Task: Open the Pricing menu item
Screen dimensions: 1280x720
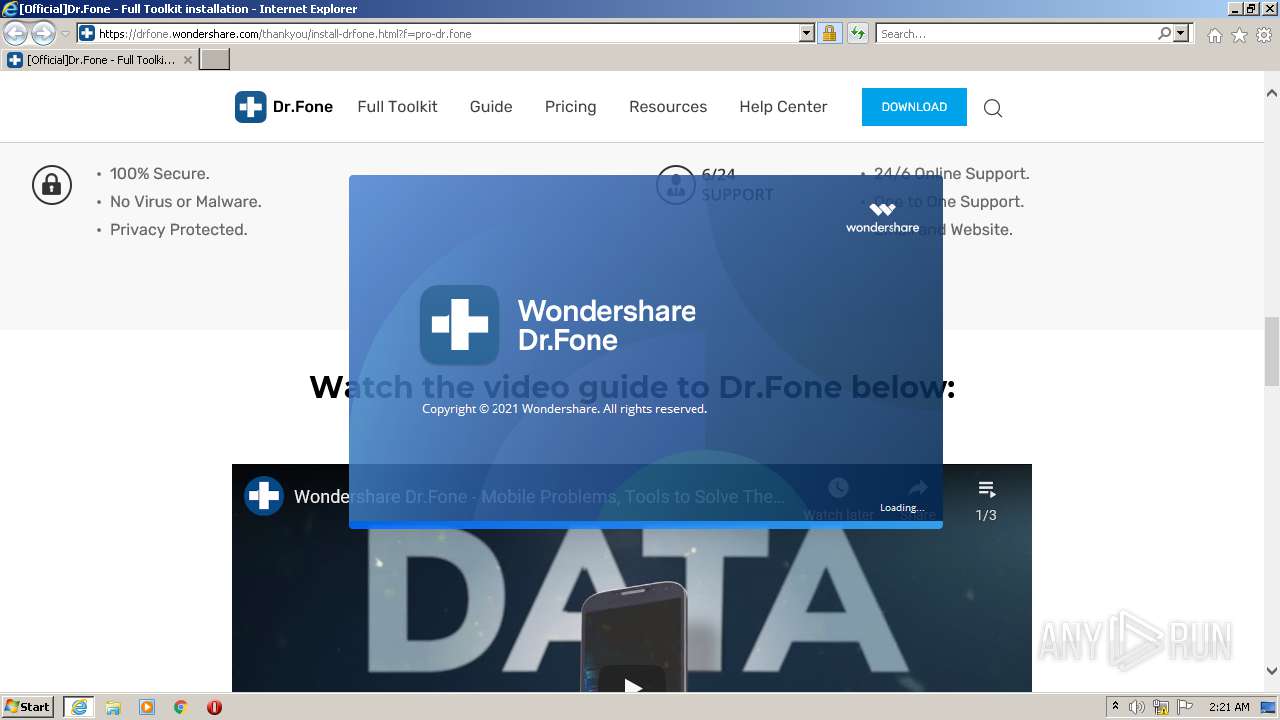Action: tap(570, 107)
